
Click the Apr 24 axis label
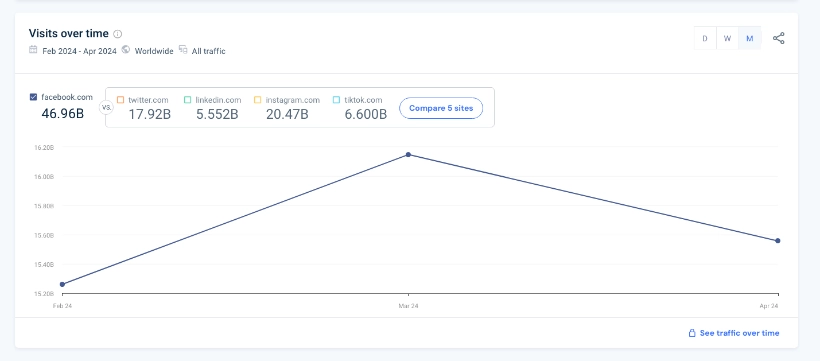pos(769,306)
